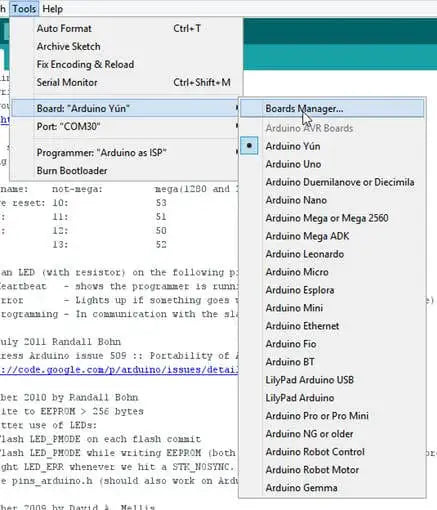Run Auto Format command
This screenshot has width=437, height=510.
pyautogui.click(x=125, y=29)
